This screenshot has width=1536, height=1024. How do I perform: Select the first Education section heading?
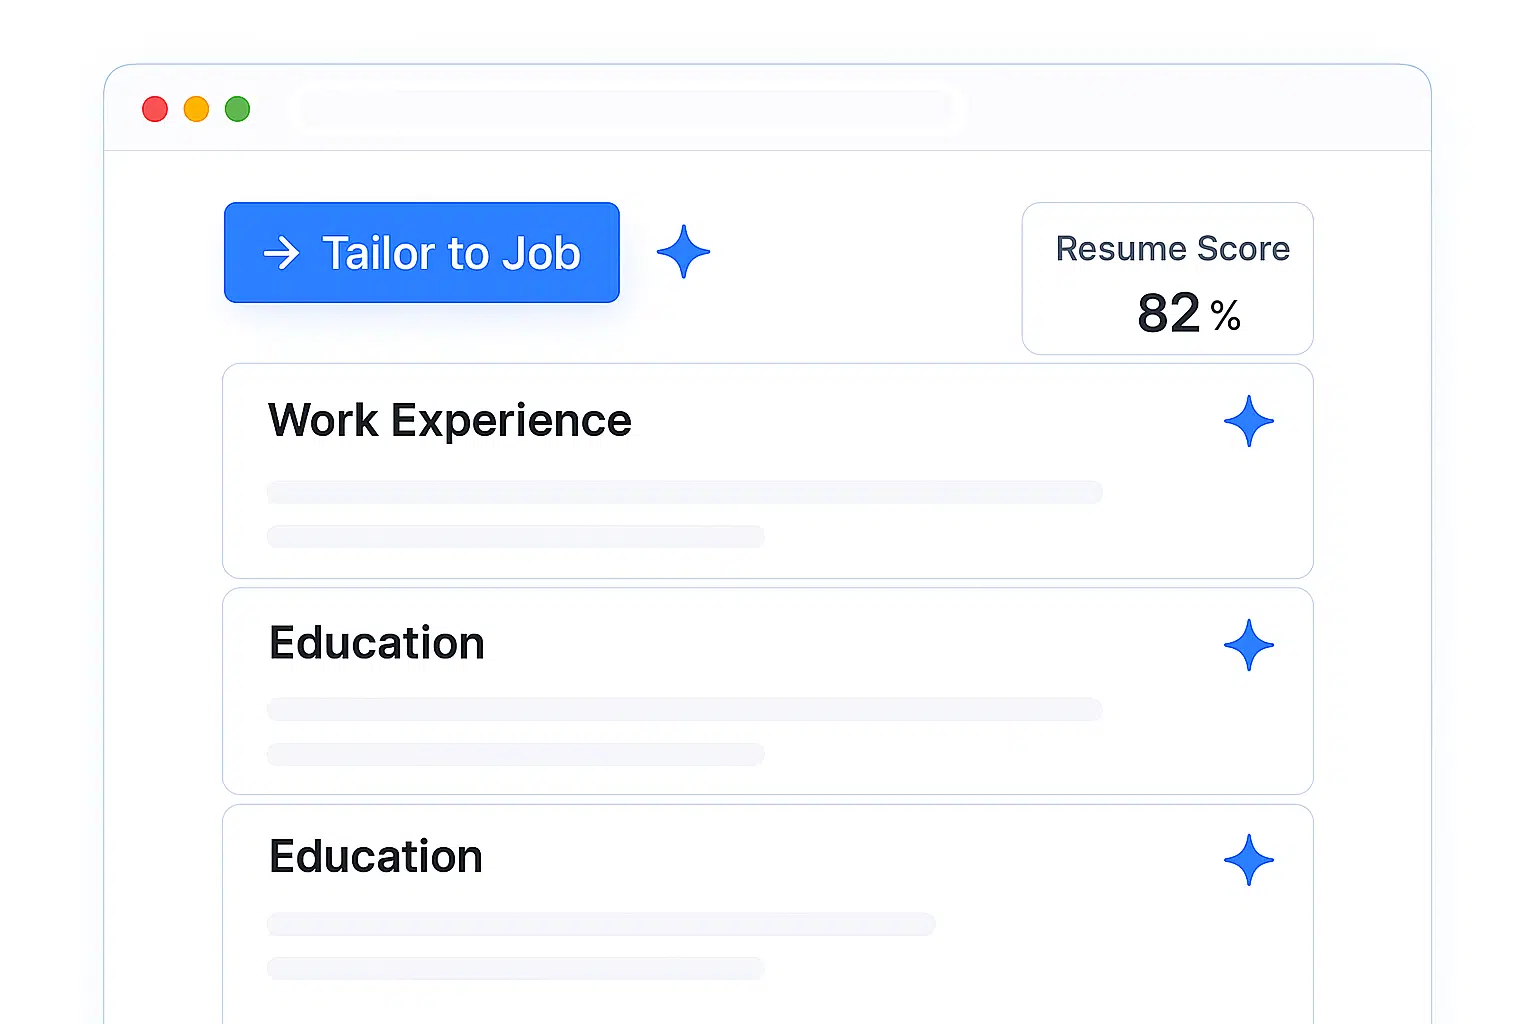click(376, 643)
